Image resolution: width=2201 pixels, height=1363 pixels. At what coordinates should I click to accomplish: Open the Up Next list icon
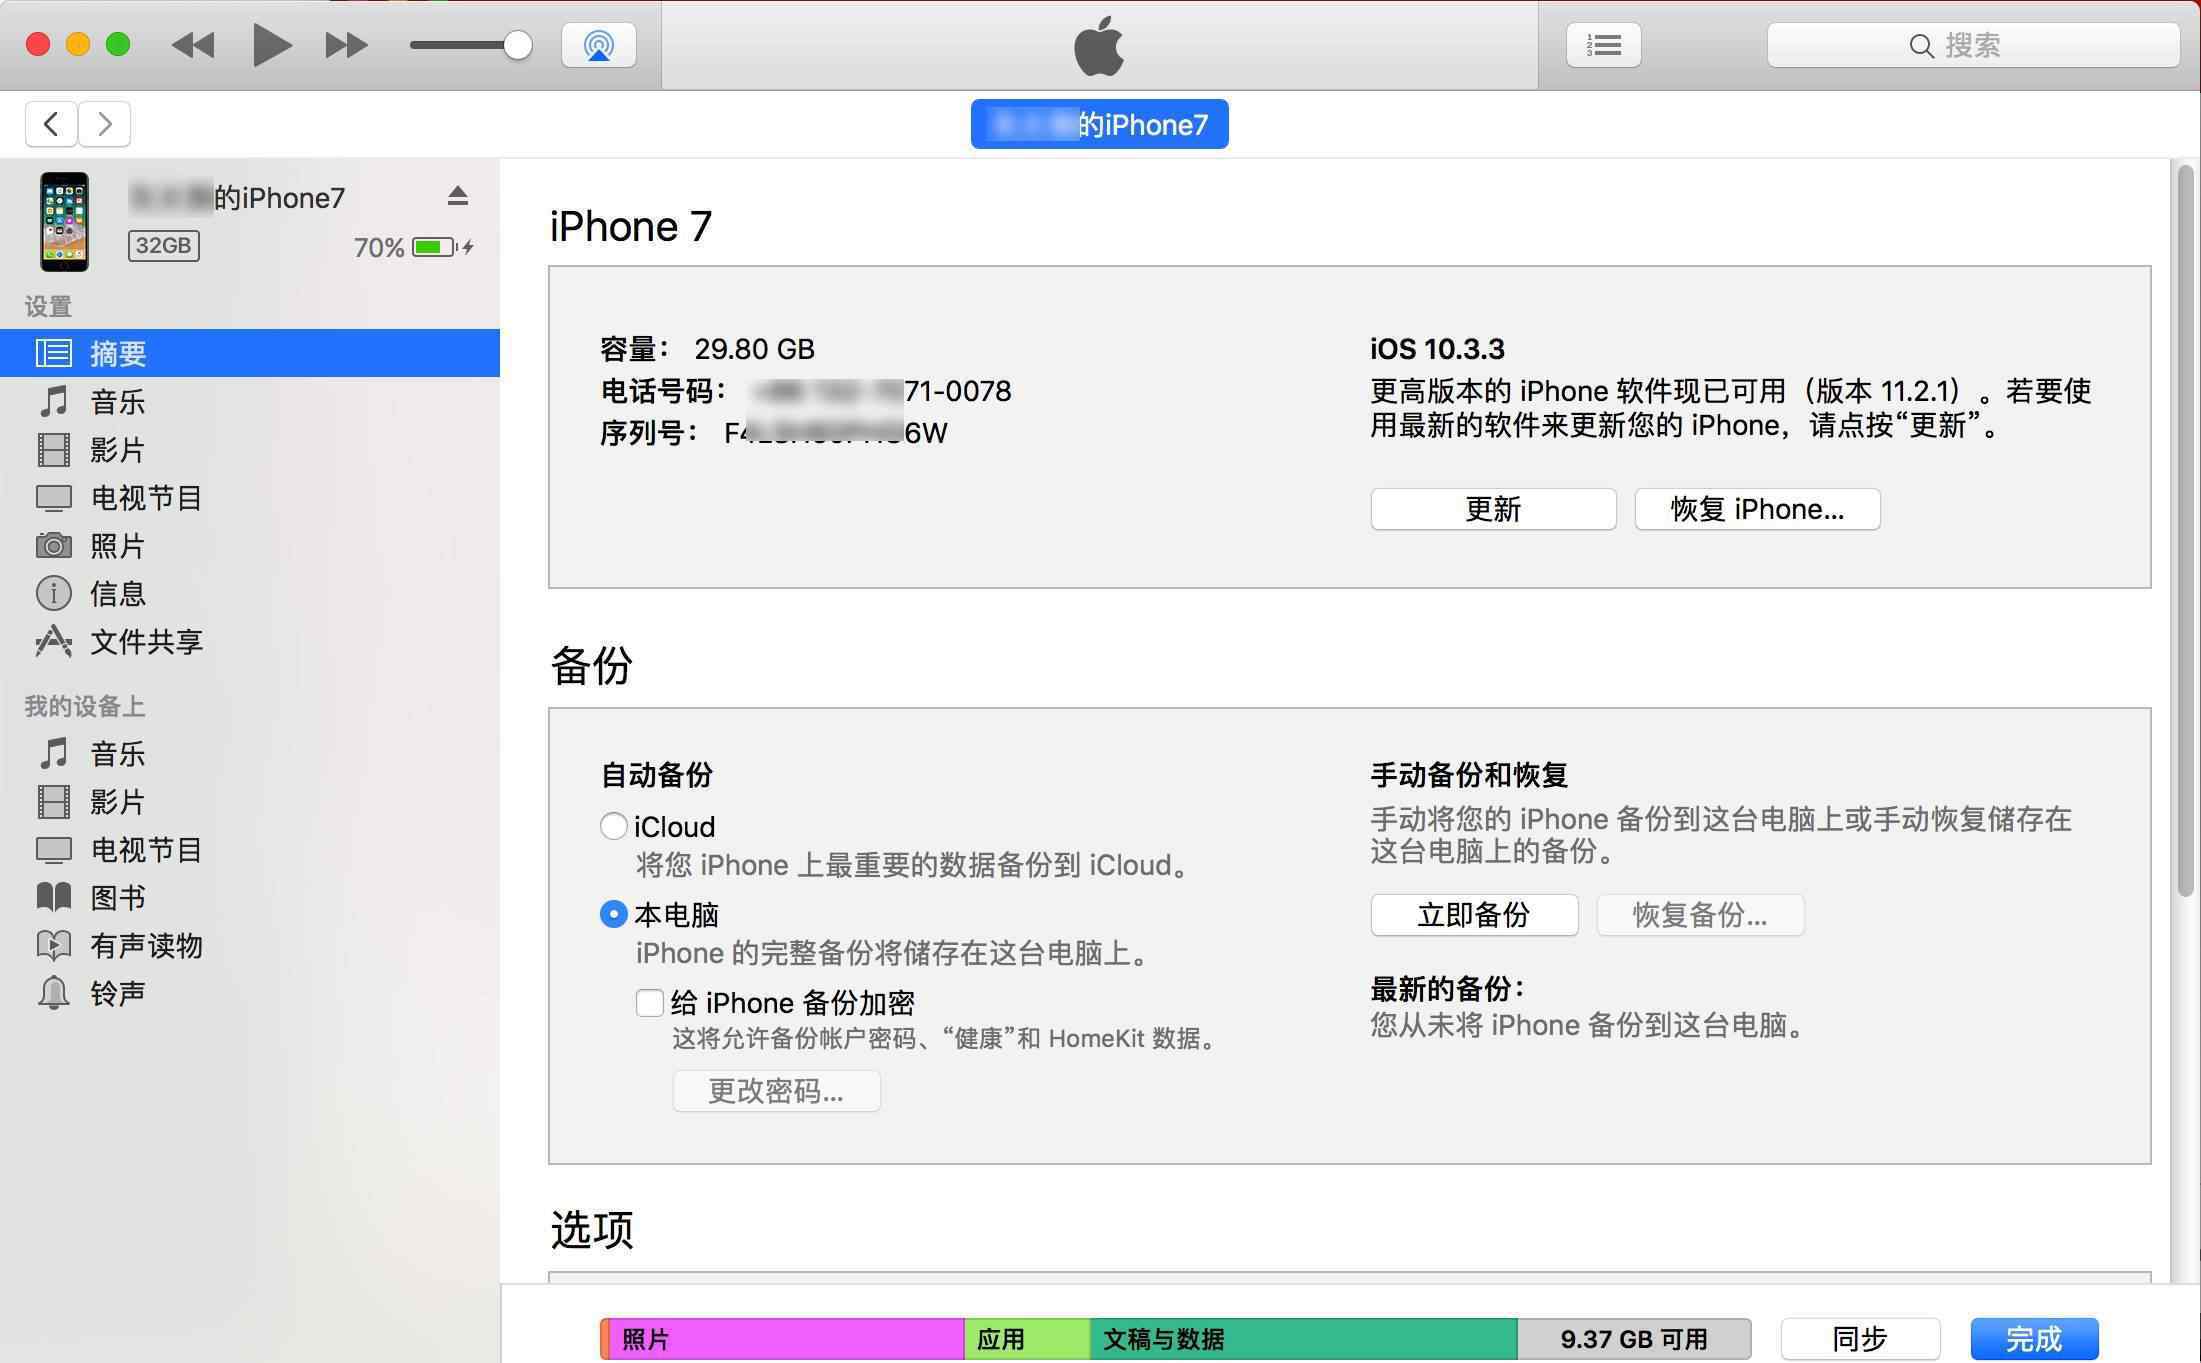point(1603,45)
